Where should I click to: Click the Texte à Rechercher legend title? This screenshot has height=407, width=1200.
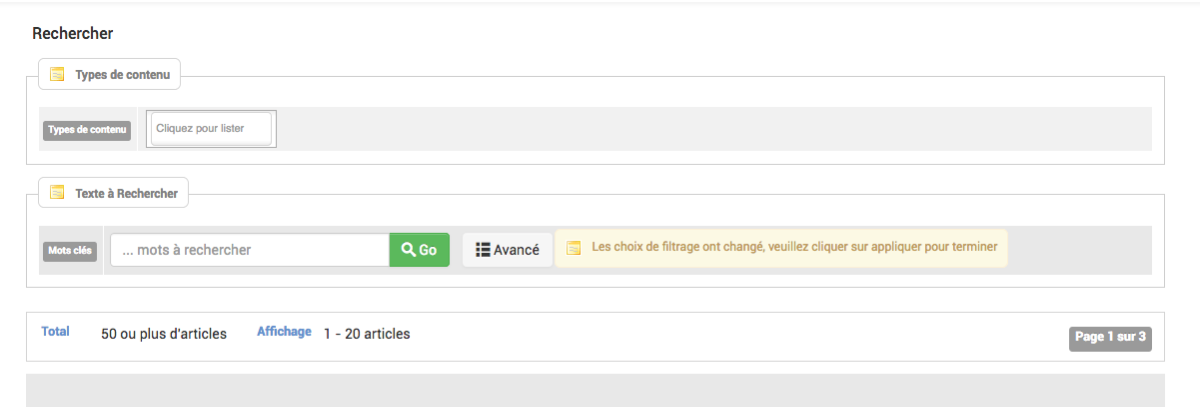tap(126, 194)
